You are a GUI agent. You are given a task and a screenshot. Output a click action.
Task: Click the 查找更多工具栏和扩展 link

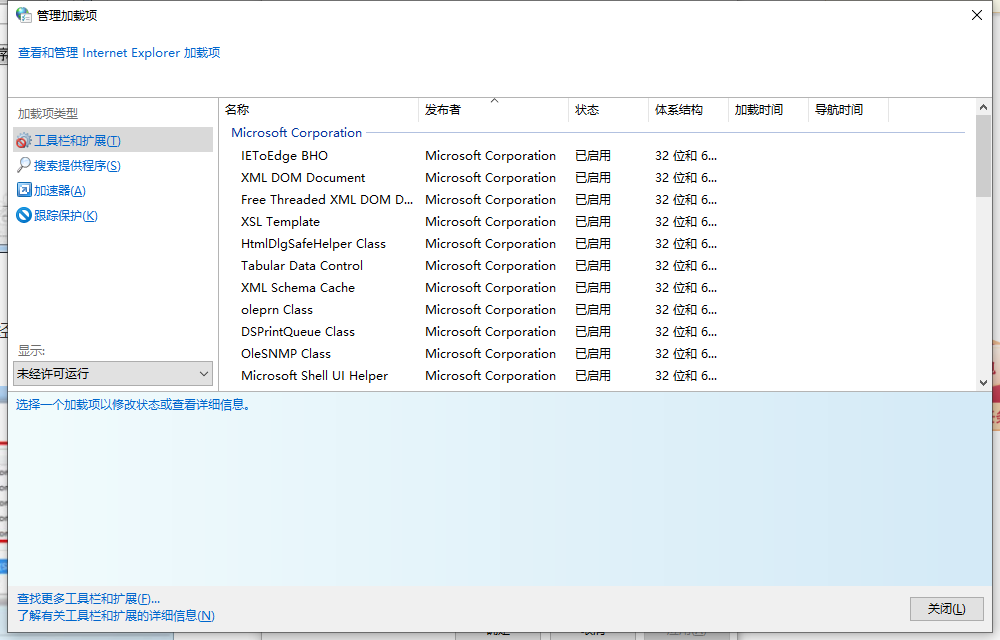pos(89,598)
